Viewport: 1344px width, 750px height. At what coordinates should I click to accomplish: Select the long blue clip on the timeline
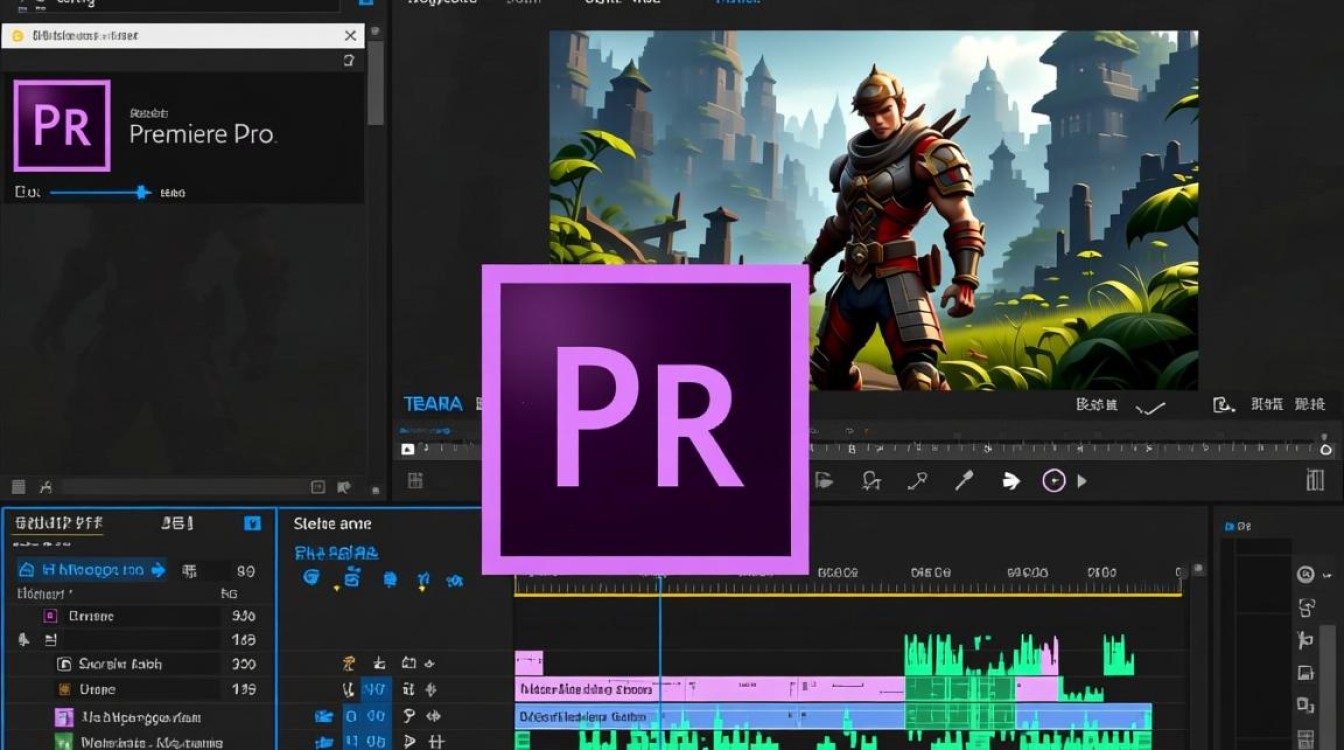coord(710,716)
